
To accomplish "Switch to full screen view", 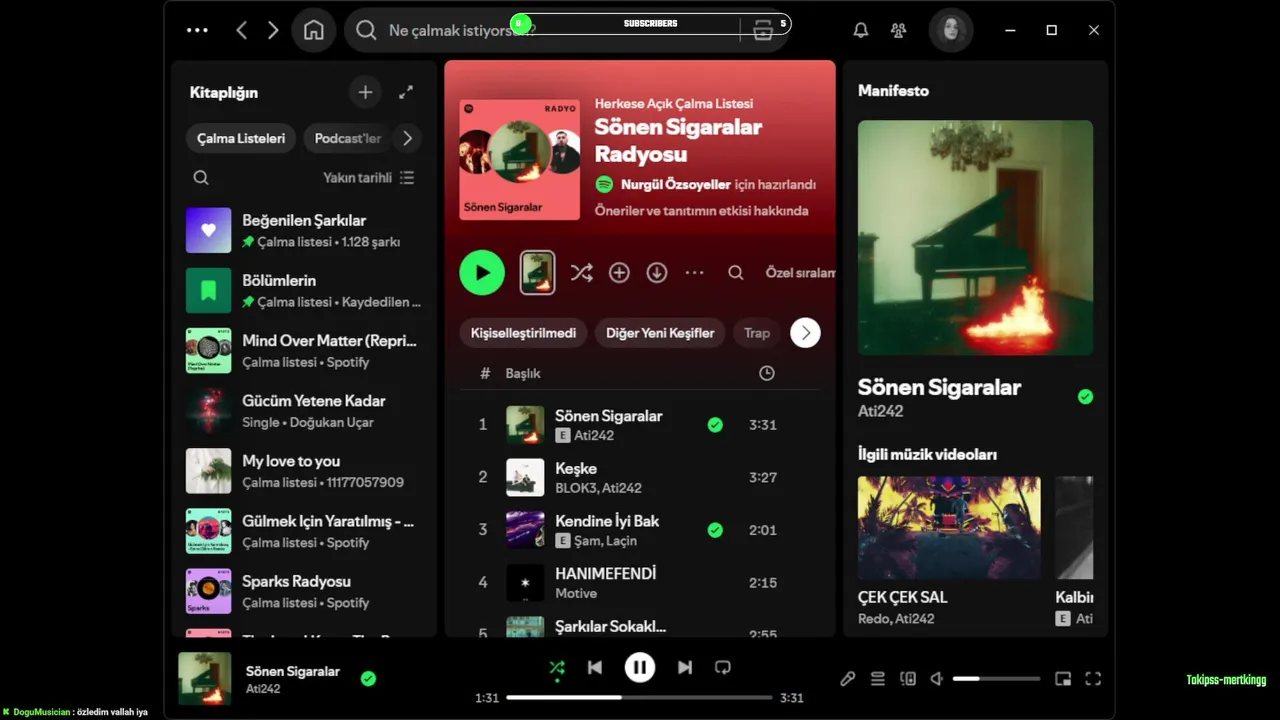I will pyautogui.click(x=1093, y=679).
